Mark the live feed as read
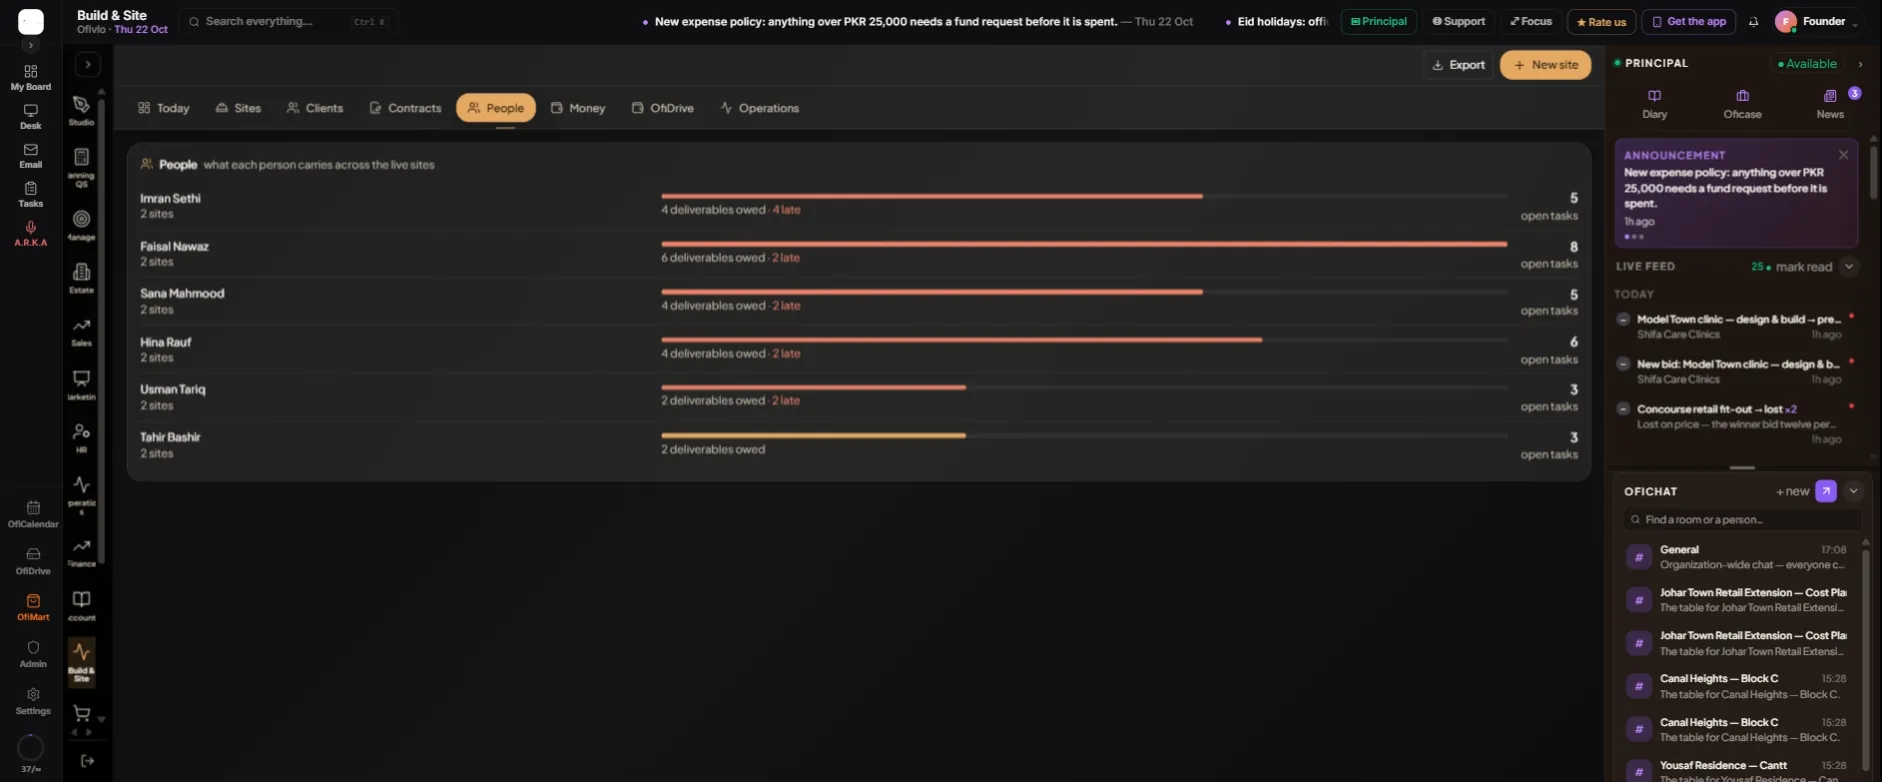The height and width of the screenshot is (782, 1882). (1804, 267)
